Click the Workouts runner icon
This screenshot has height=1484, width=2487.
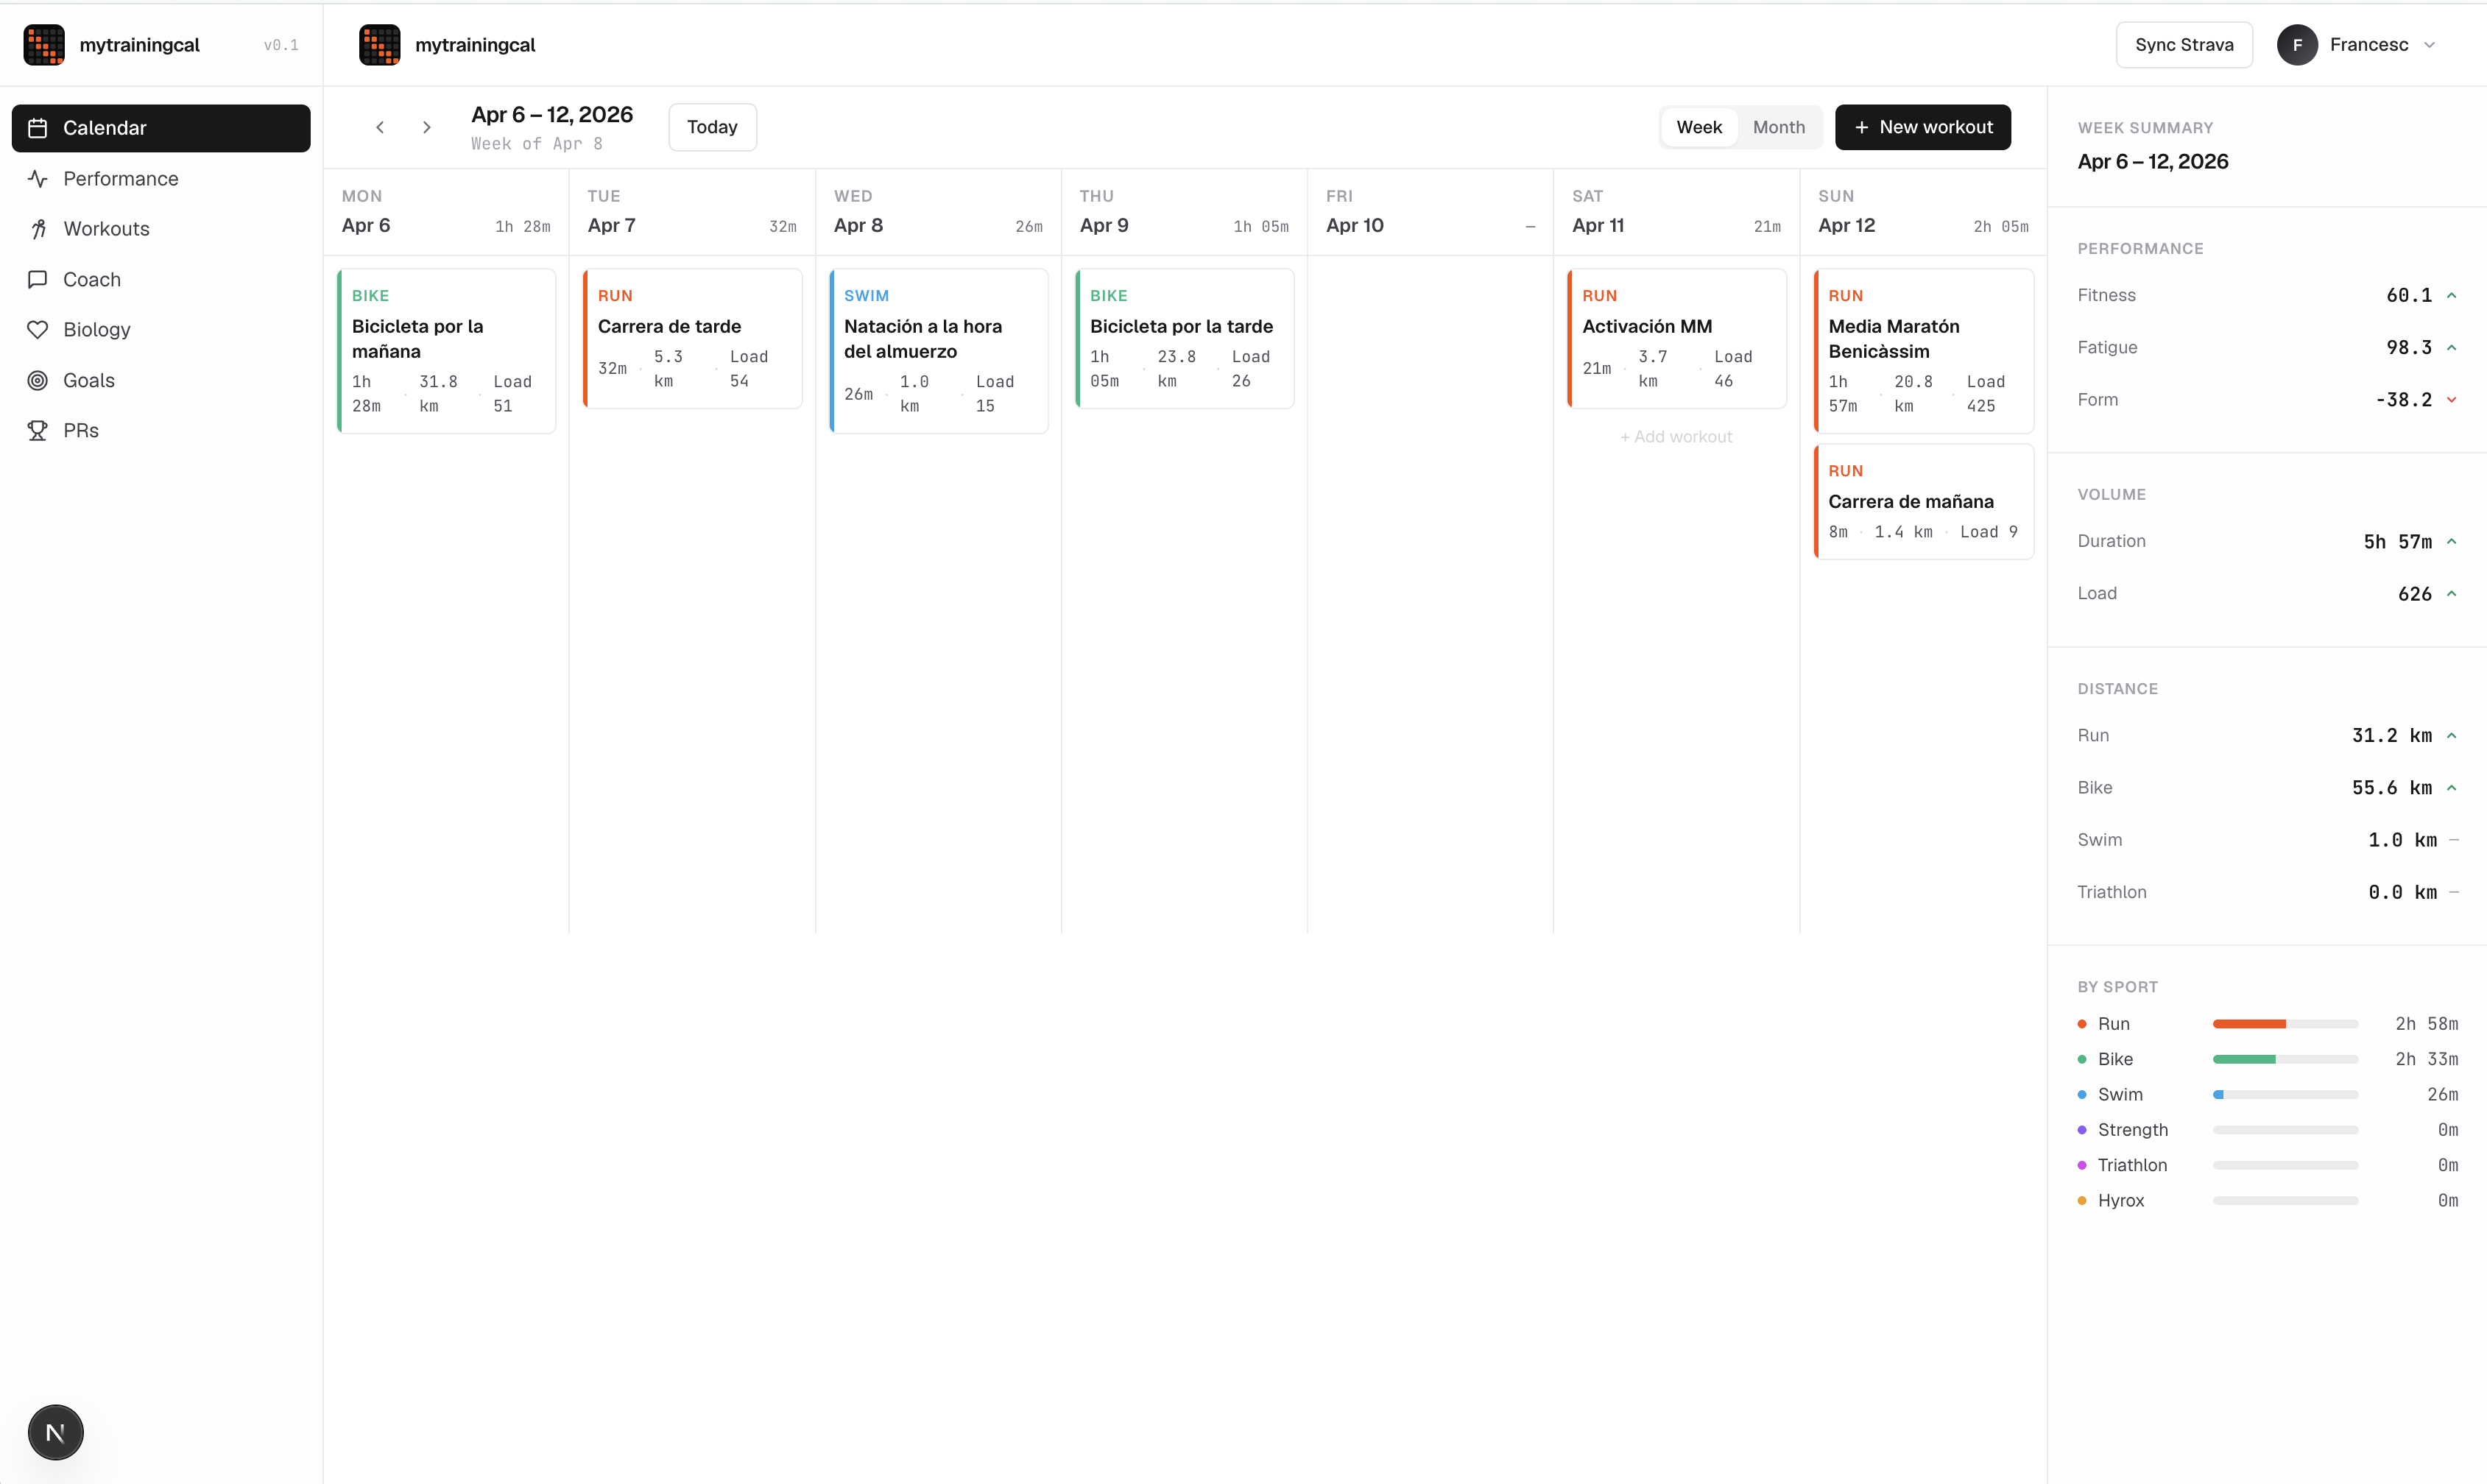coord(38,229)
